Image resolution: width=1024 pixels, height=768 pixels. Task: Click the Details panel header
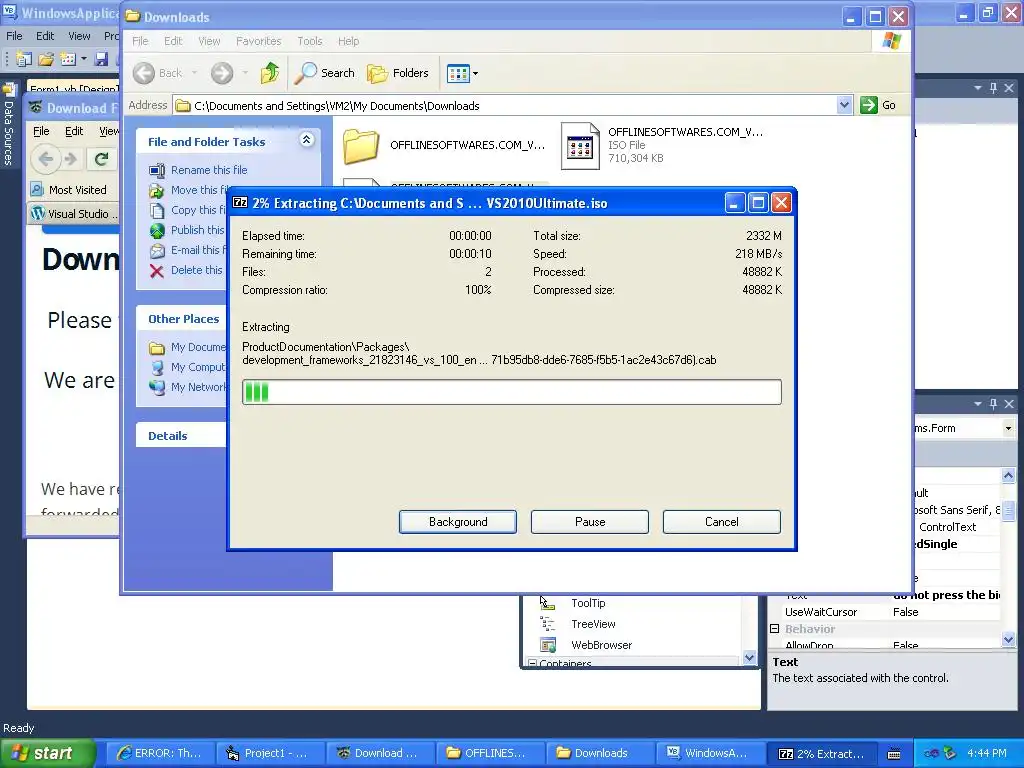pyautogui.click(x=181, y=436)
